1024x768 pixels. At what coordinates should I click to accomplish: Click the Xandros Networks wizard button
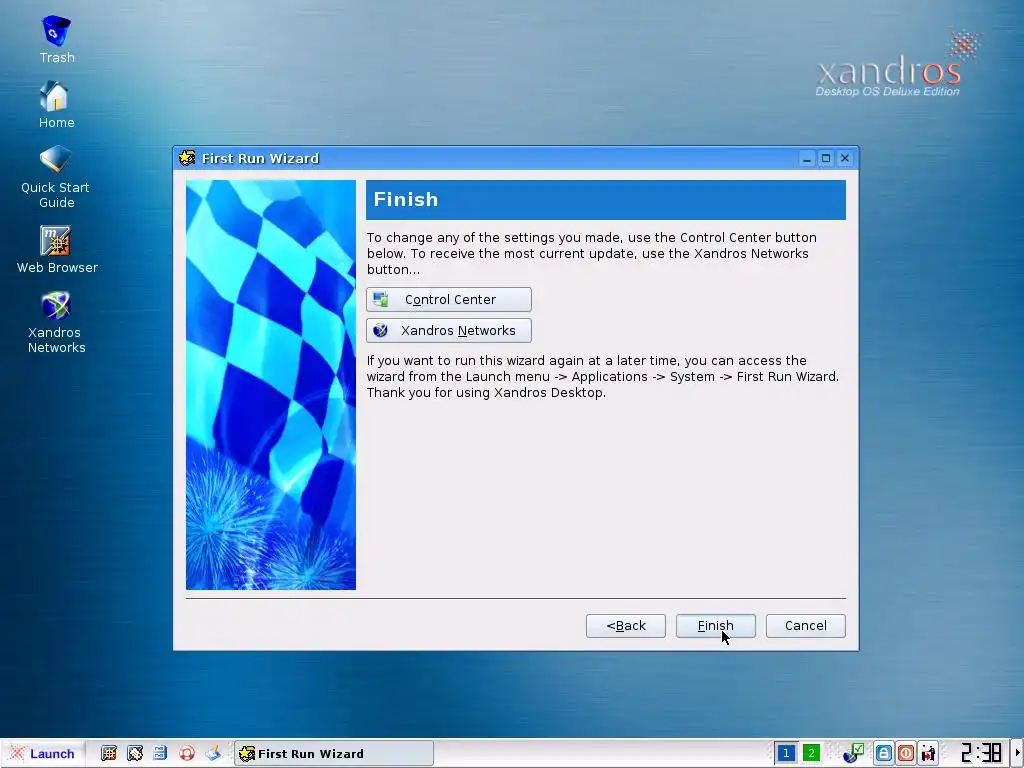point(449,330)
